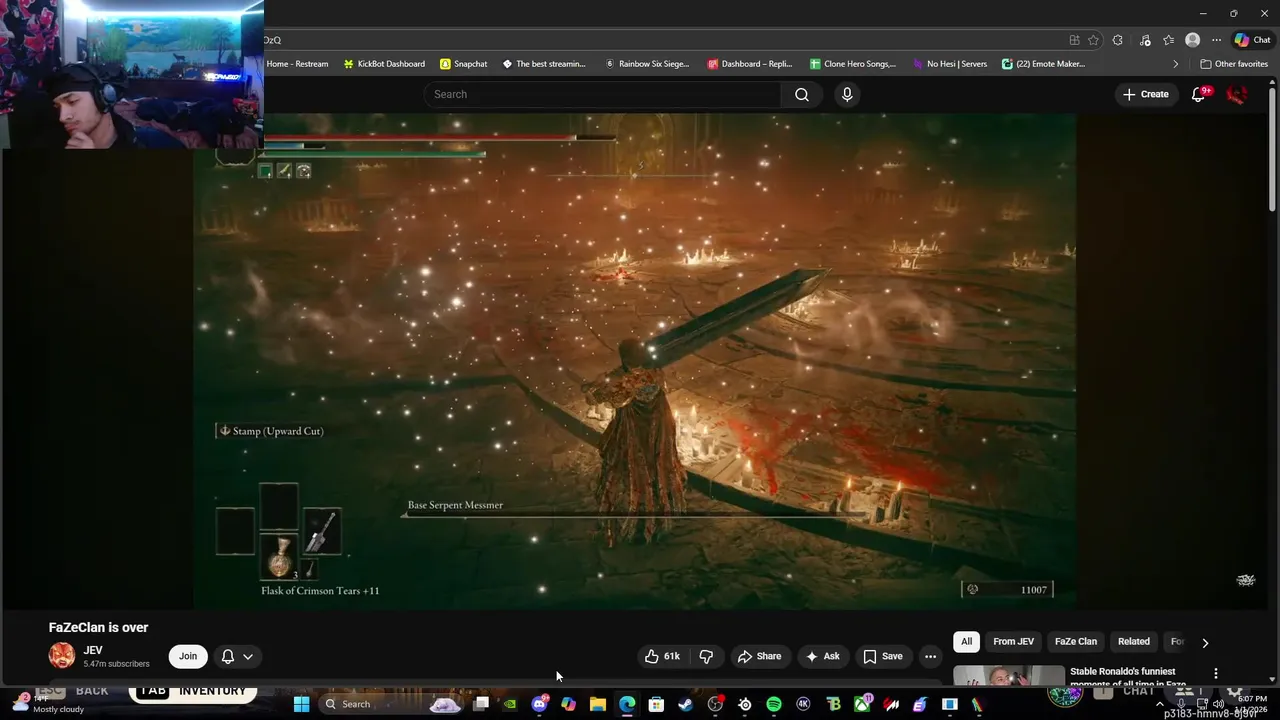The image size is (1280, 720).
Task: Open the YouTube account avatar menu
Action: click(x=1237, y=94)
